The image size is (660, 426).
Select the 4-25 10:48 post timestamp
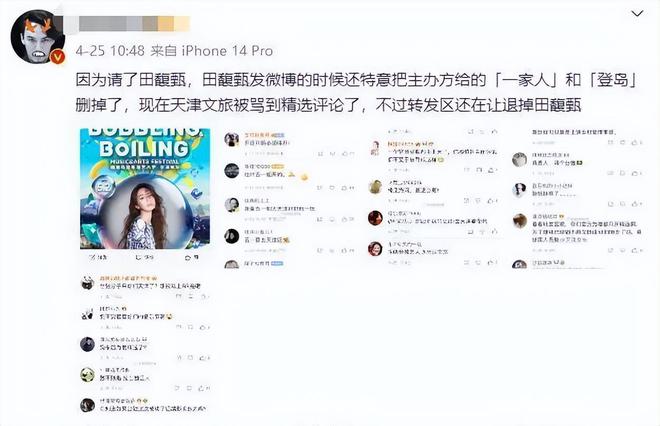click(110, 51)
